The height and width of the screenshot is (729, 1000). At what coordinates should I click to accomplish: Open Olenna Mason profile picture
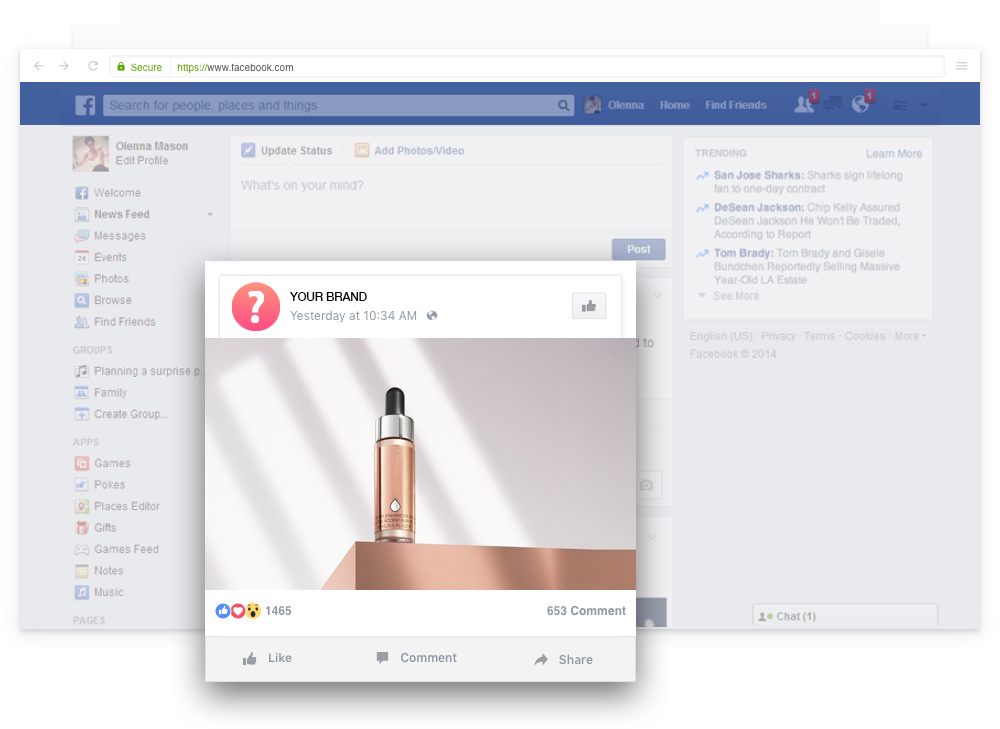pyautogui.click(x=91, y=154)
